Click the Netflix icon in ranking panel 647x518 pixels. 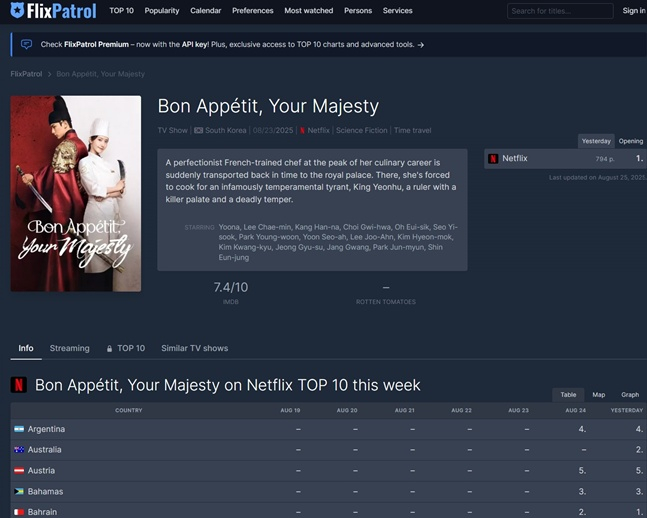493,158
